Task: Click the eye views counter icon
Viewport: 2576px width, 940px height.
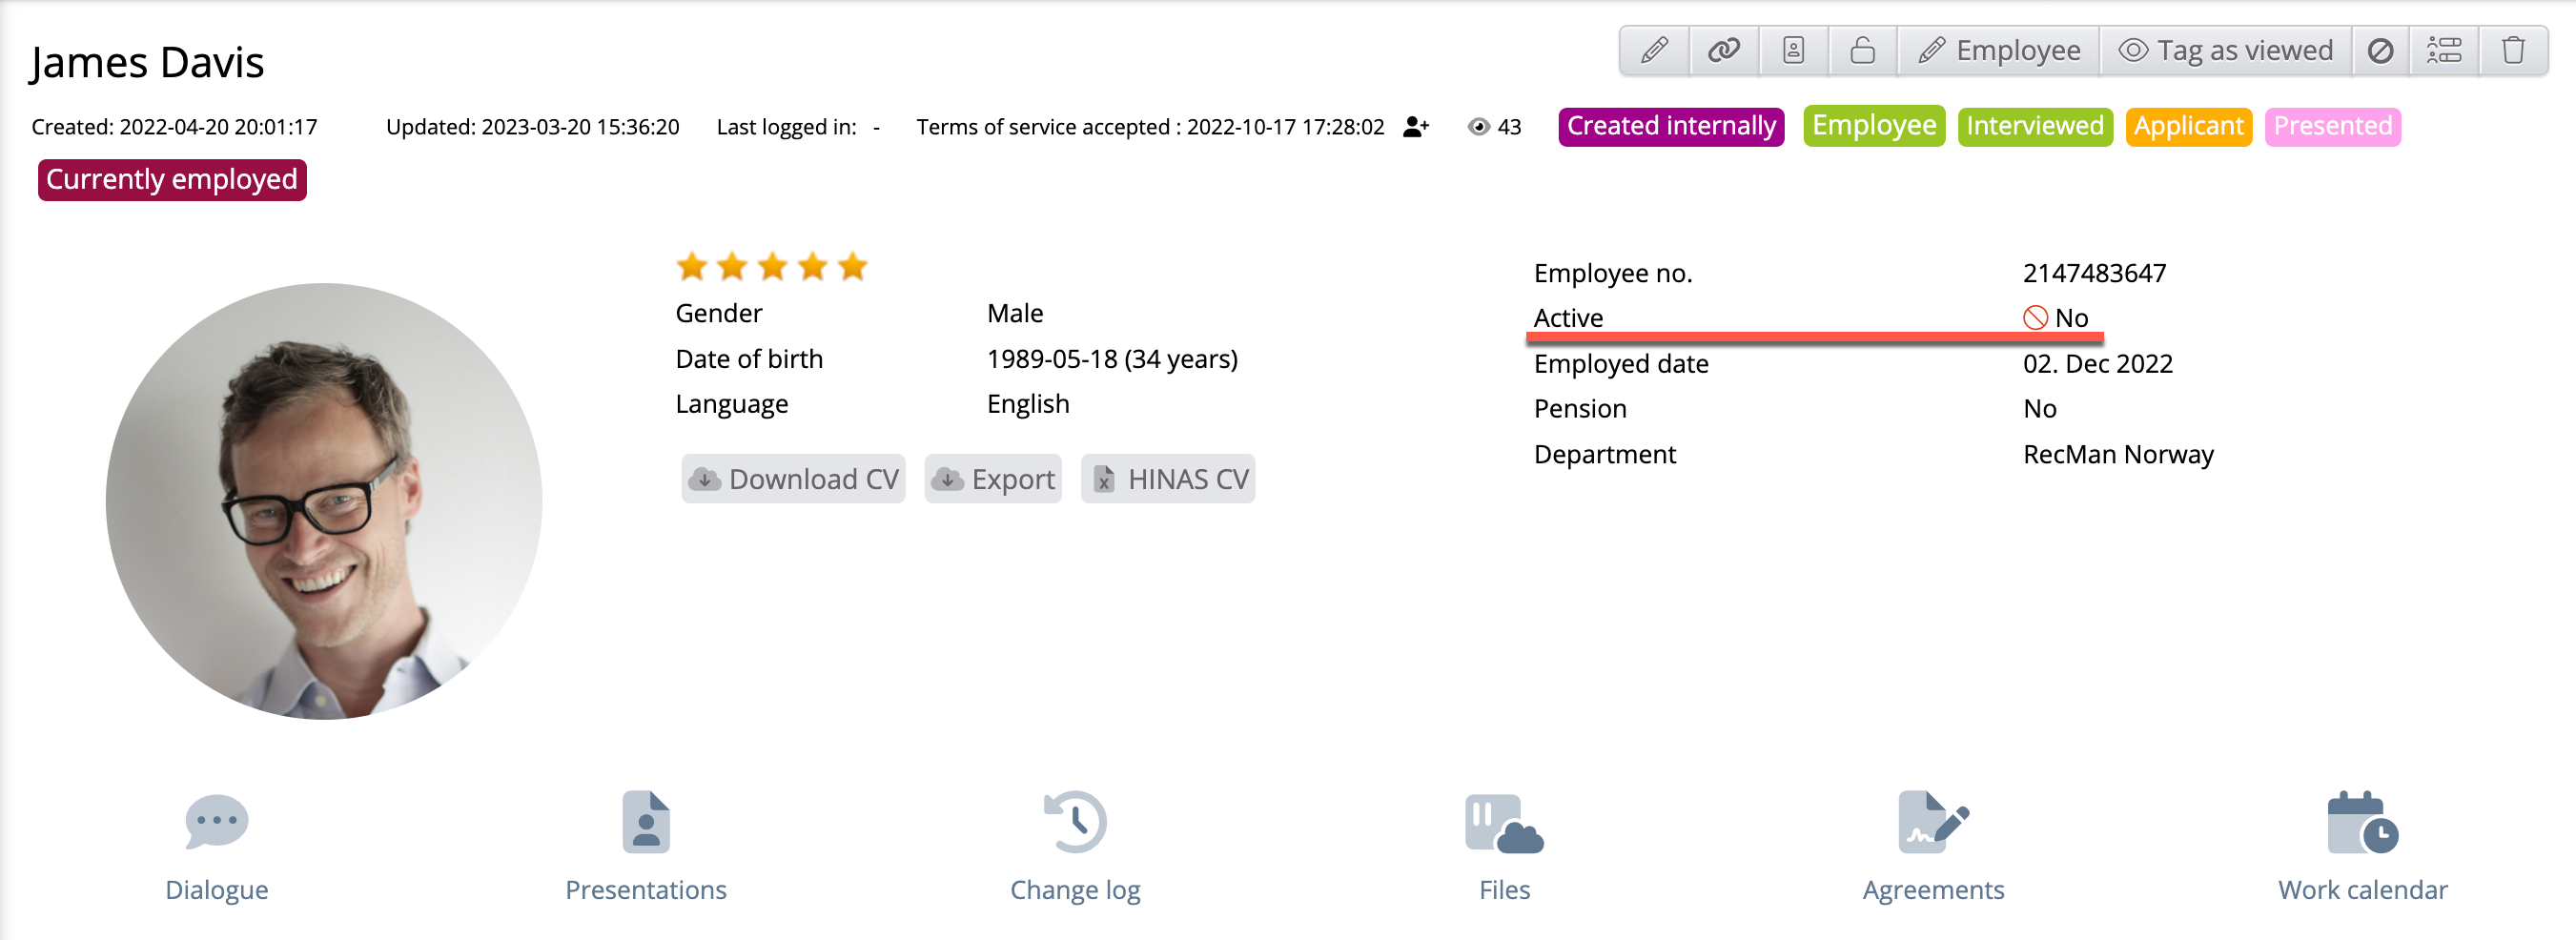Action: (x=1478, y=127)
